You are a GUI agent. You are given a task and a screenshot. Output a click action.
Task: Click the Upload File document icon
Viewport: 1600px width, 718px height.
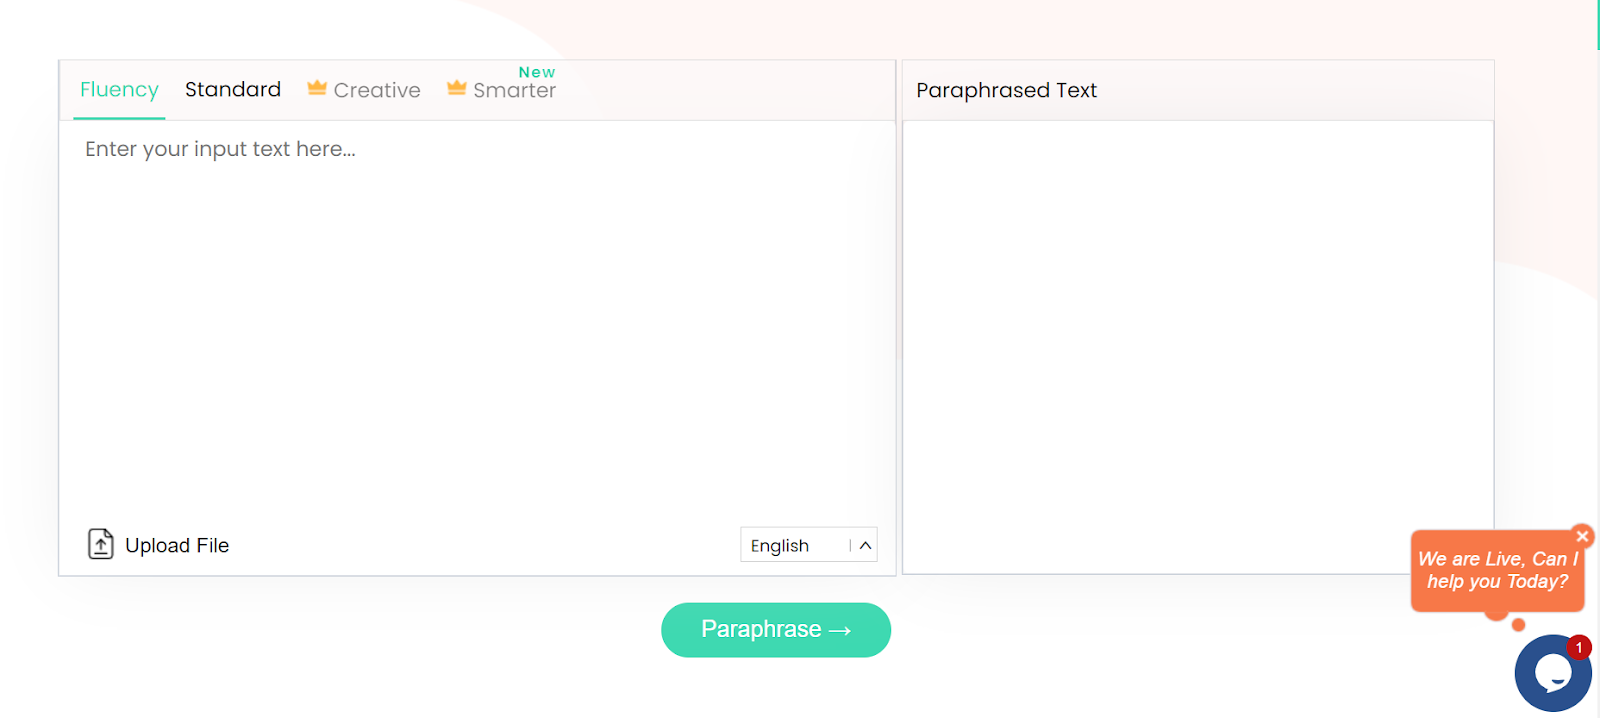point(101,544)
